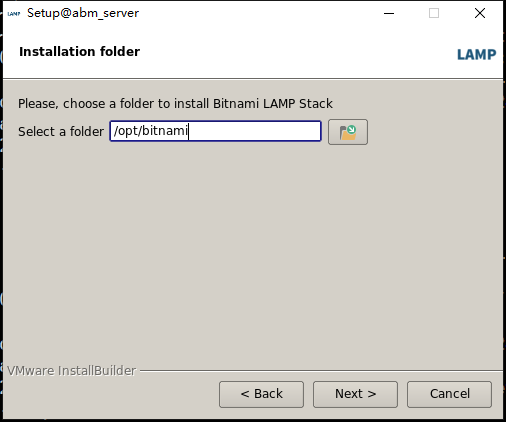Click the choose folder instruction text
Viewport: 506px width, 422px height.
[x=175, y=104]
